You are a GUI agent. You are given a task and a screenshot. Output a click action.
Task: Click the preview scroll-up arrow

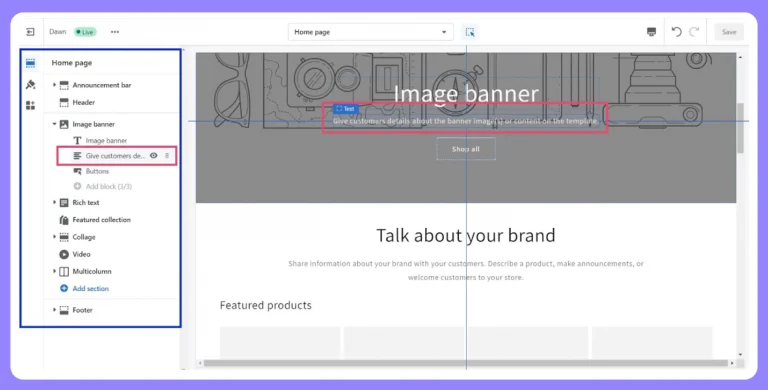pyautogui.click(x=740, y=57)
